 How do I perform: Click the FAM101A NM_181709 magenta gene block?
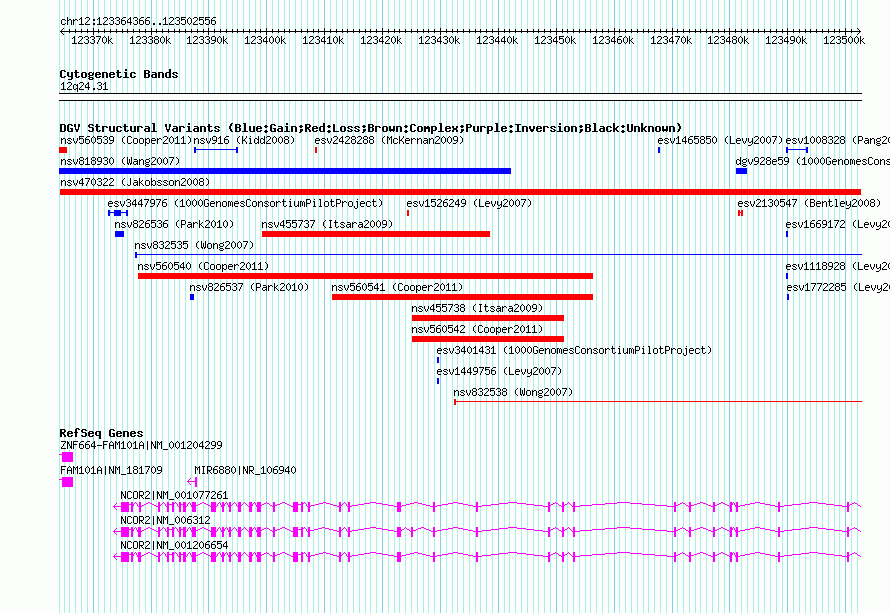click(x=66, y=482)
